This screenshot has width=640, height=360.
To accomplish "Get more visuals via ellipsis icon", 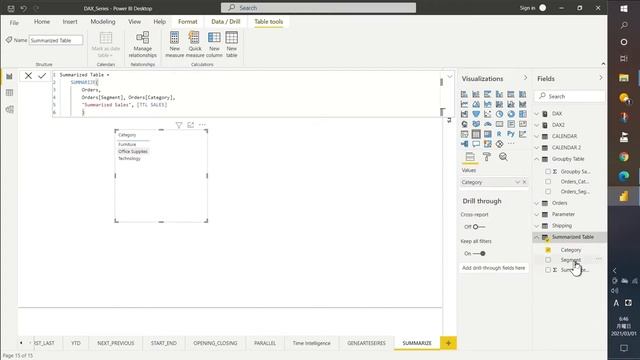I will click(x=511, y=144).
